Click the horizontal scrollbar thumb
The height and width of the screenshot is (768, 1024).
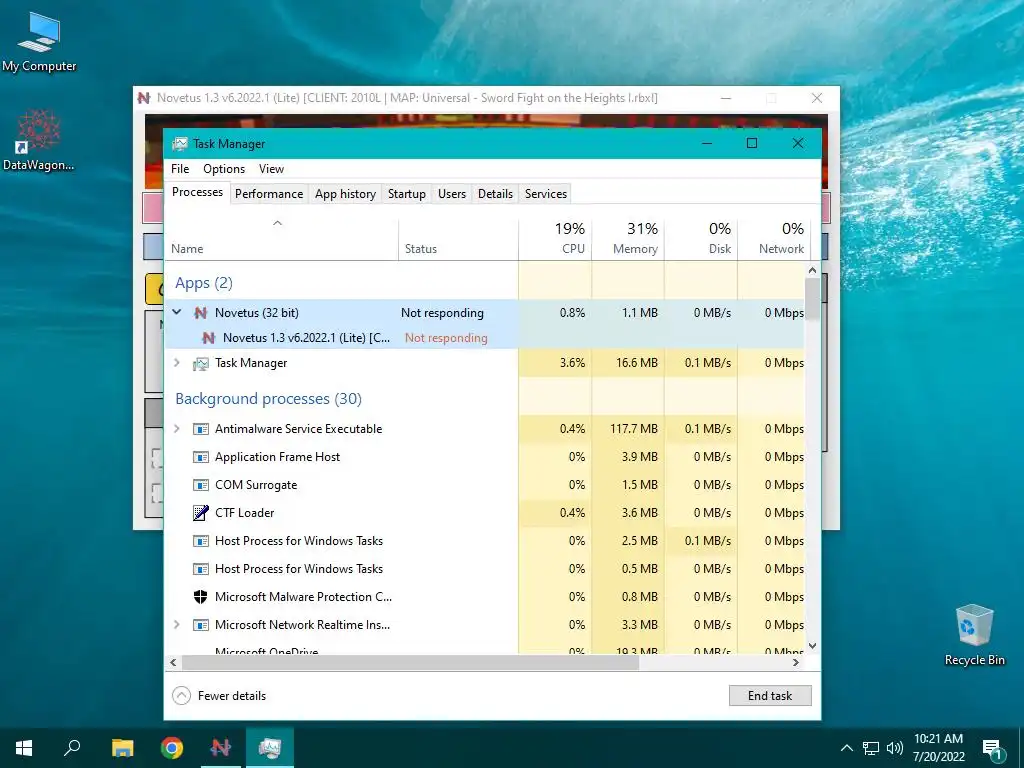pyautogui.click(x=410, y=662)
